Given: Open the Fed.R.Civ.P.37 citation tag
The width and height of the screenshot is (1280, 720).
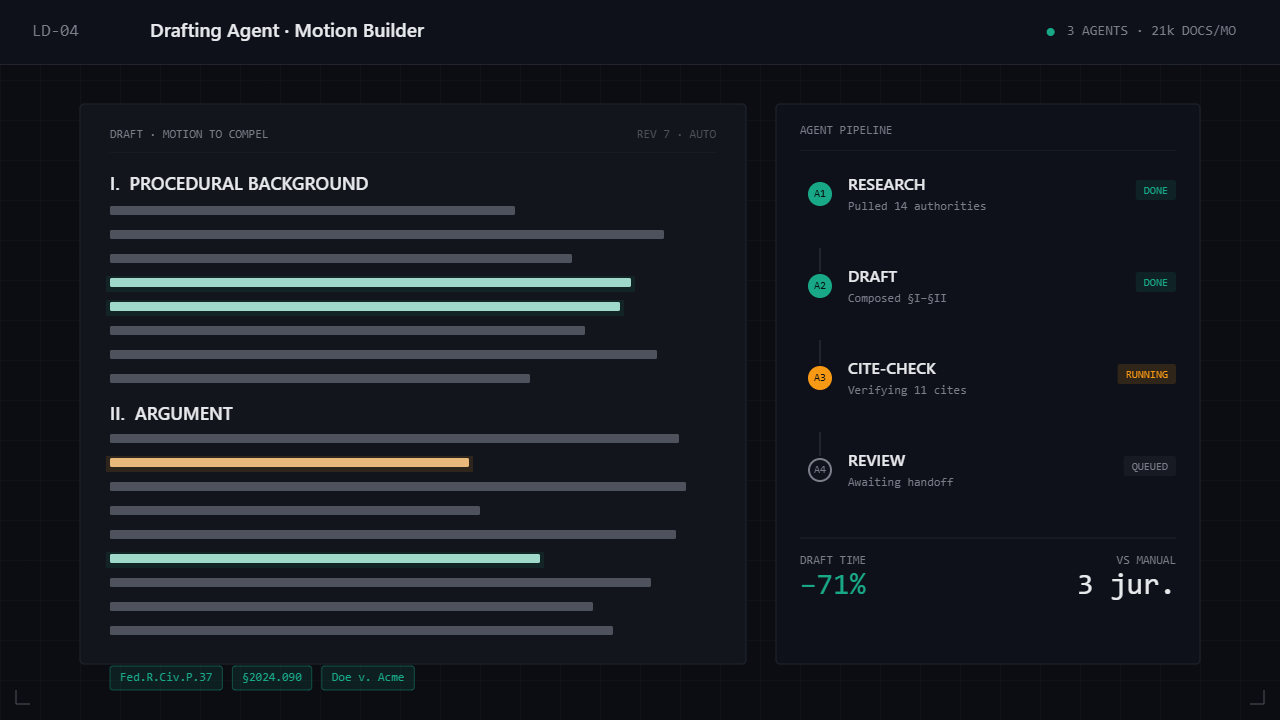Looking at the screenshot, I should [166, 678].
